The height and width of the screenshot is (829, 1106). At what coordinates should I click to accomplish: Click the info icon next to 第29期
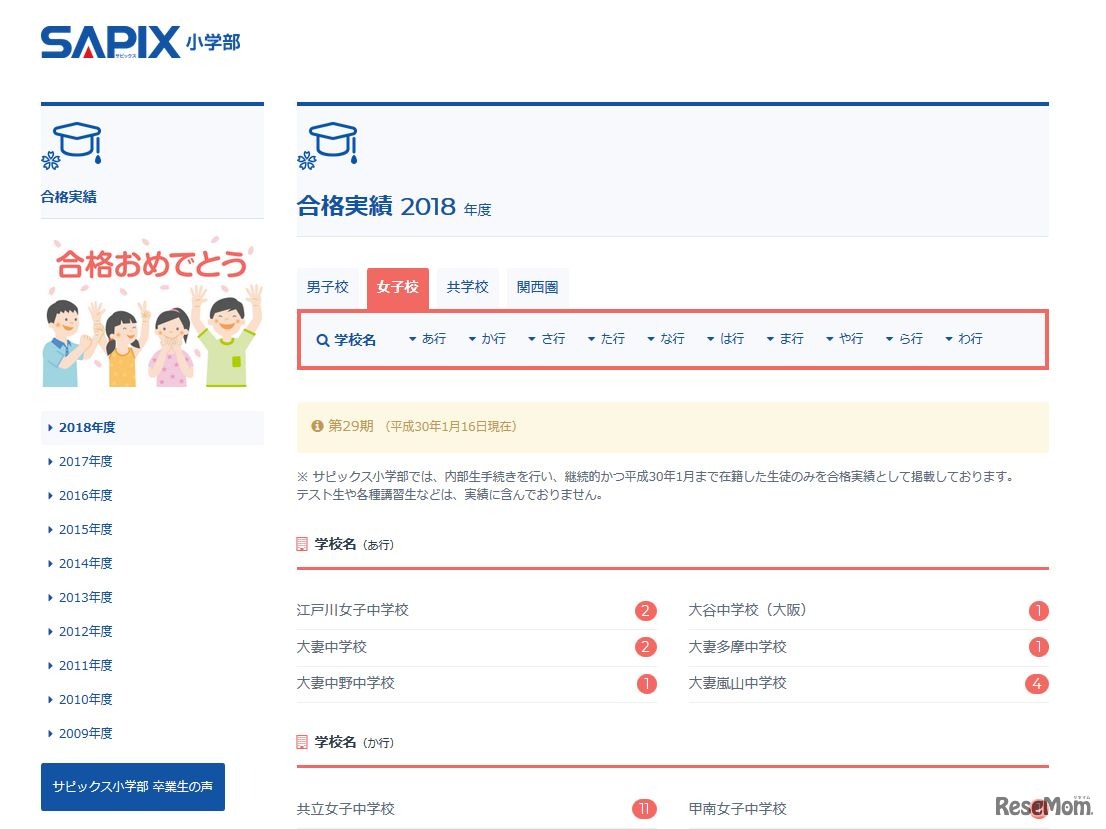coord(317,425)
